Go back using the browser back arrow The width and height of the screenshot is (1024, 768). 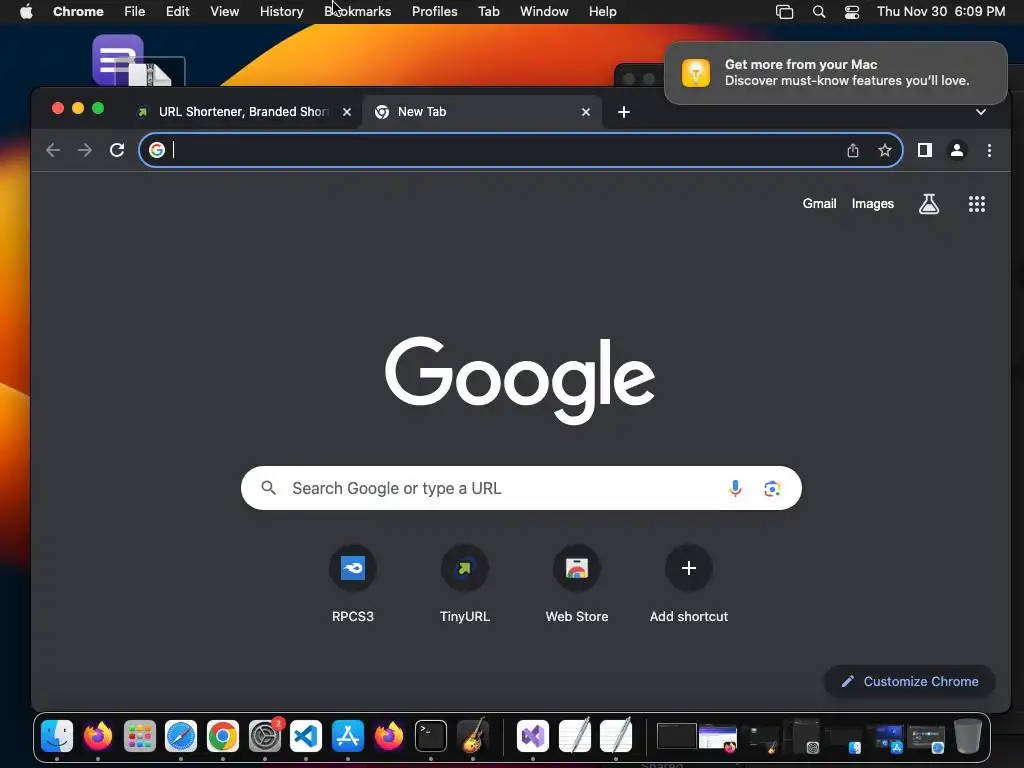53,150
